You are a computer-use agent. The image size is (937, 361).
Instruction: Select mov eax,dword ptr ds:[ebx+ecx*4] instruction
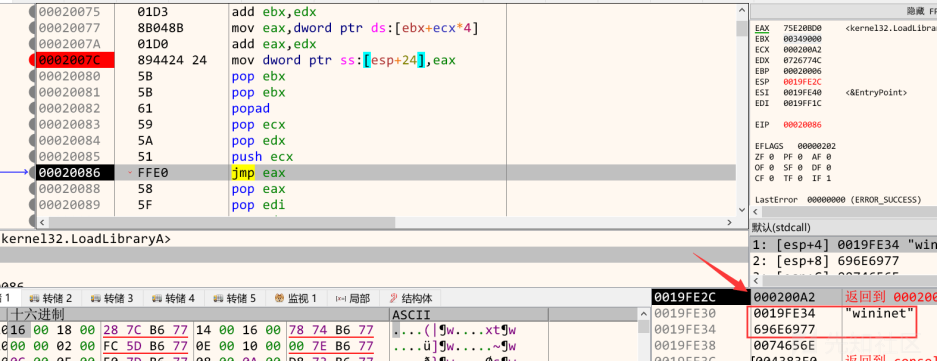coord(355,28)
